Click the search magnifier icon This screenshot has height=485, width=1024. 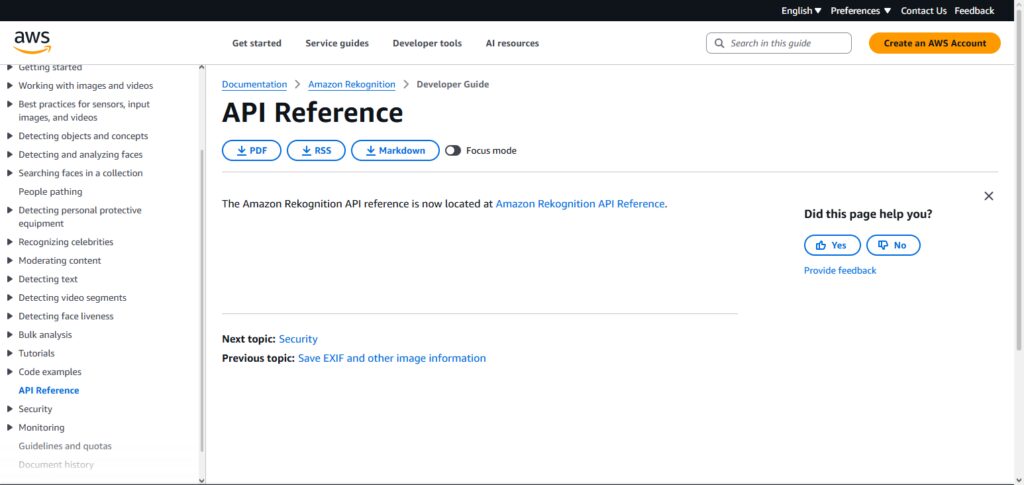(720, 43)
